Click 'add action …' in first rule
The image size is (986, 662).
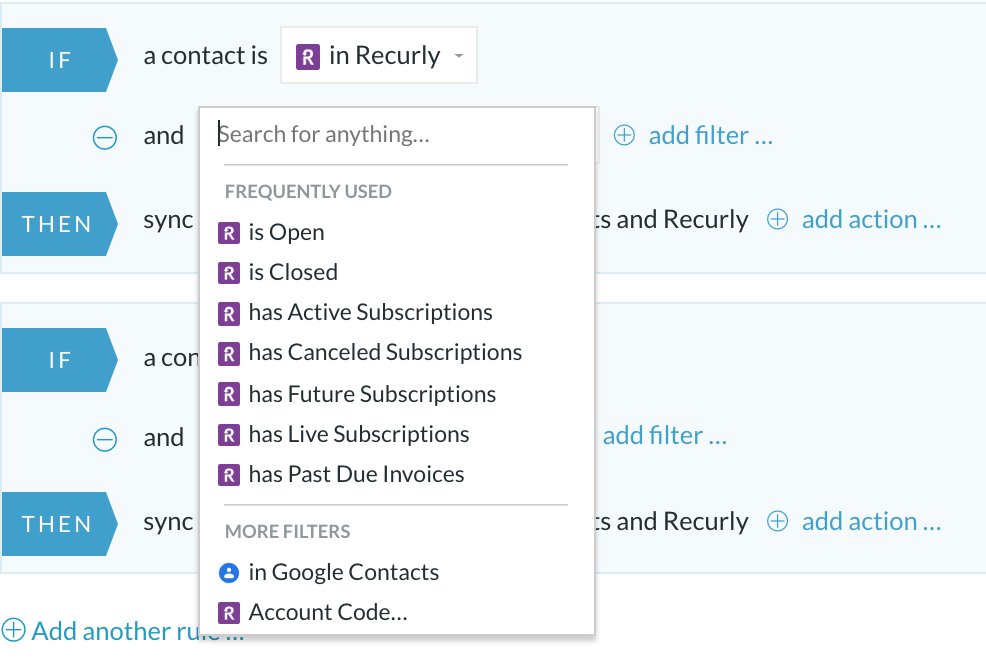(x=871, y=219)
